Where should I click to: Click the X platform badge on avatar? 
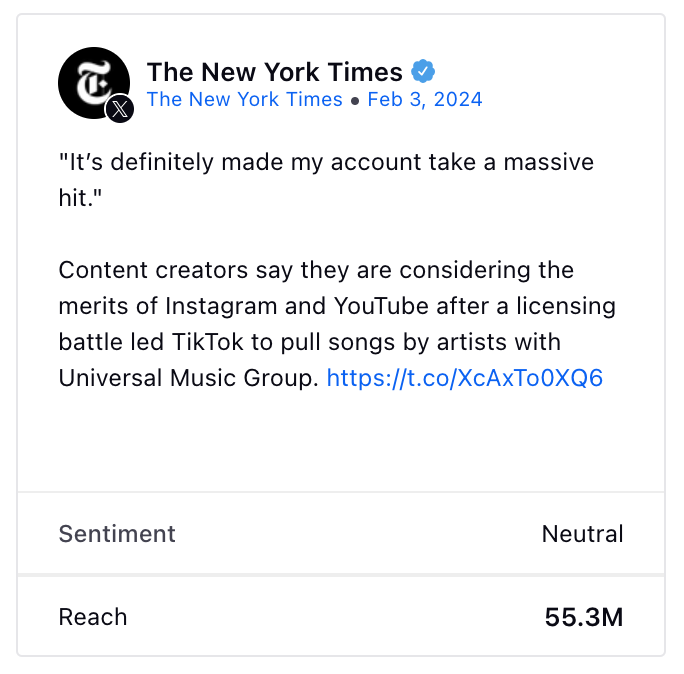[x=120, y=109]
